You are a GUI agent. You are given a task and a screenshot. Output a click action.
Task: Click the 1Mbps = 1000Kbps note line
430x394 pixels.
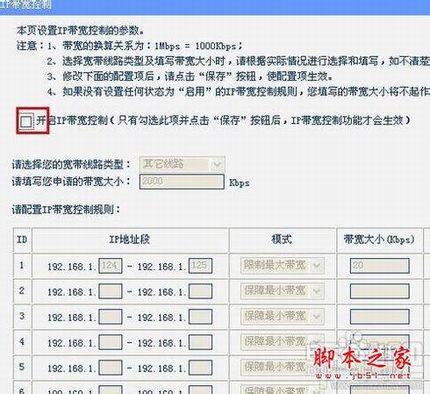pos(130,46)
